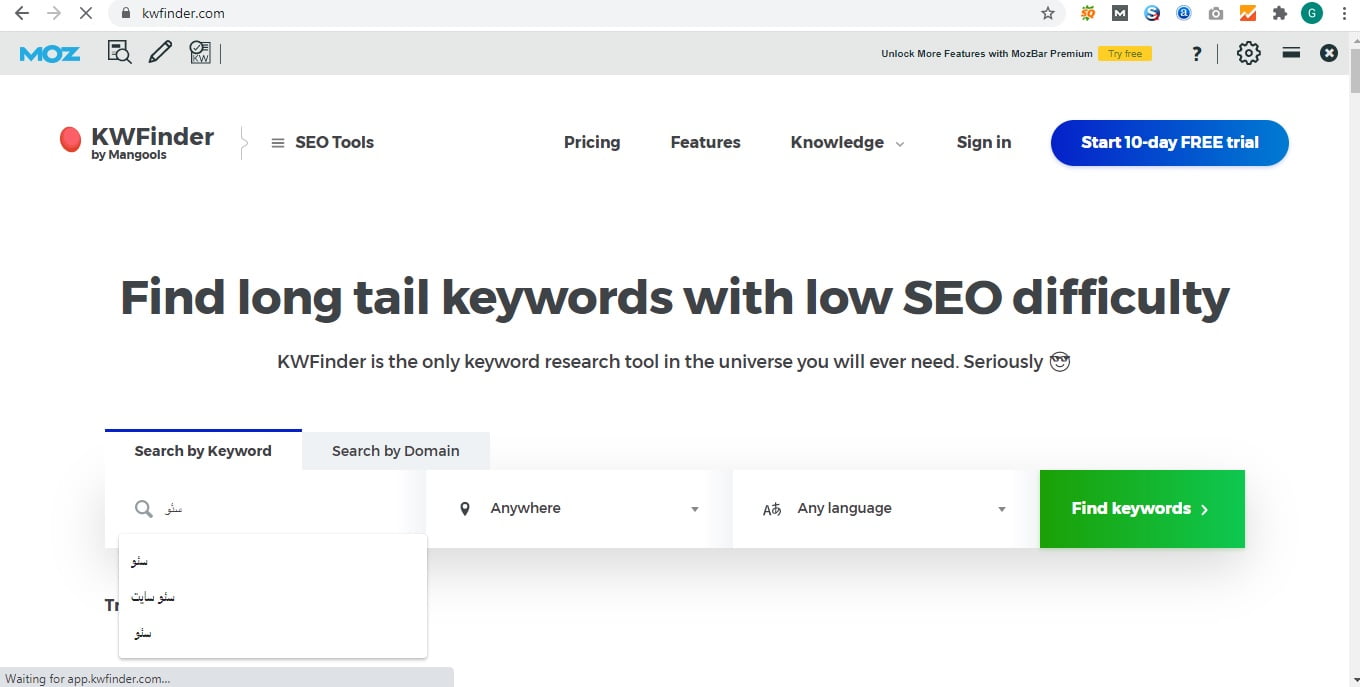Open the green G profile avatar

click(1312, 14)
